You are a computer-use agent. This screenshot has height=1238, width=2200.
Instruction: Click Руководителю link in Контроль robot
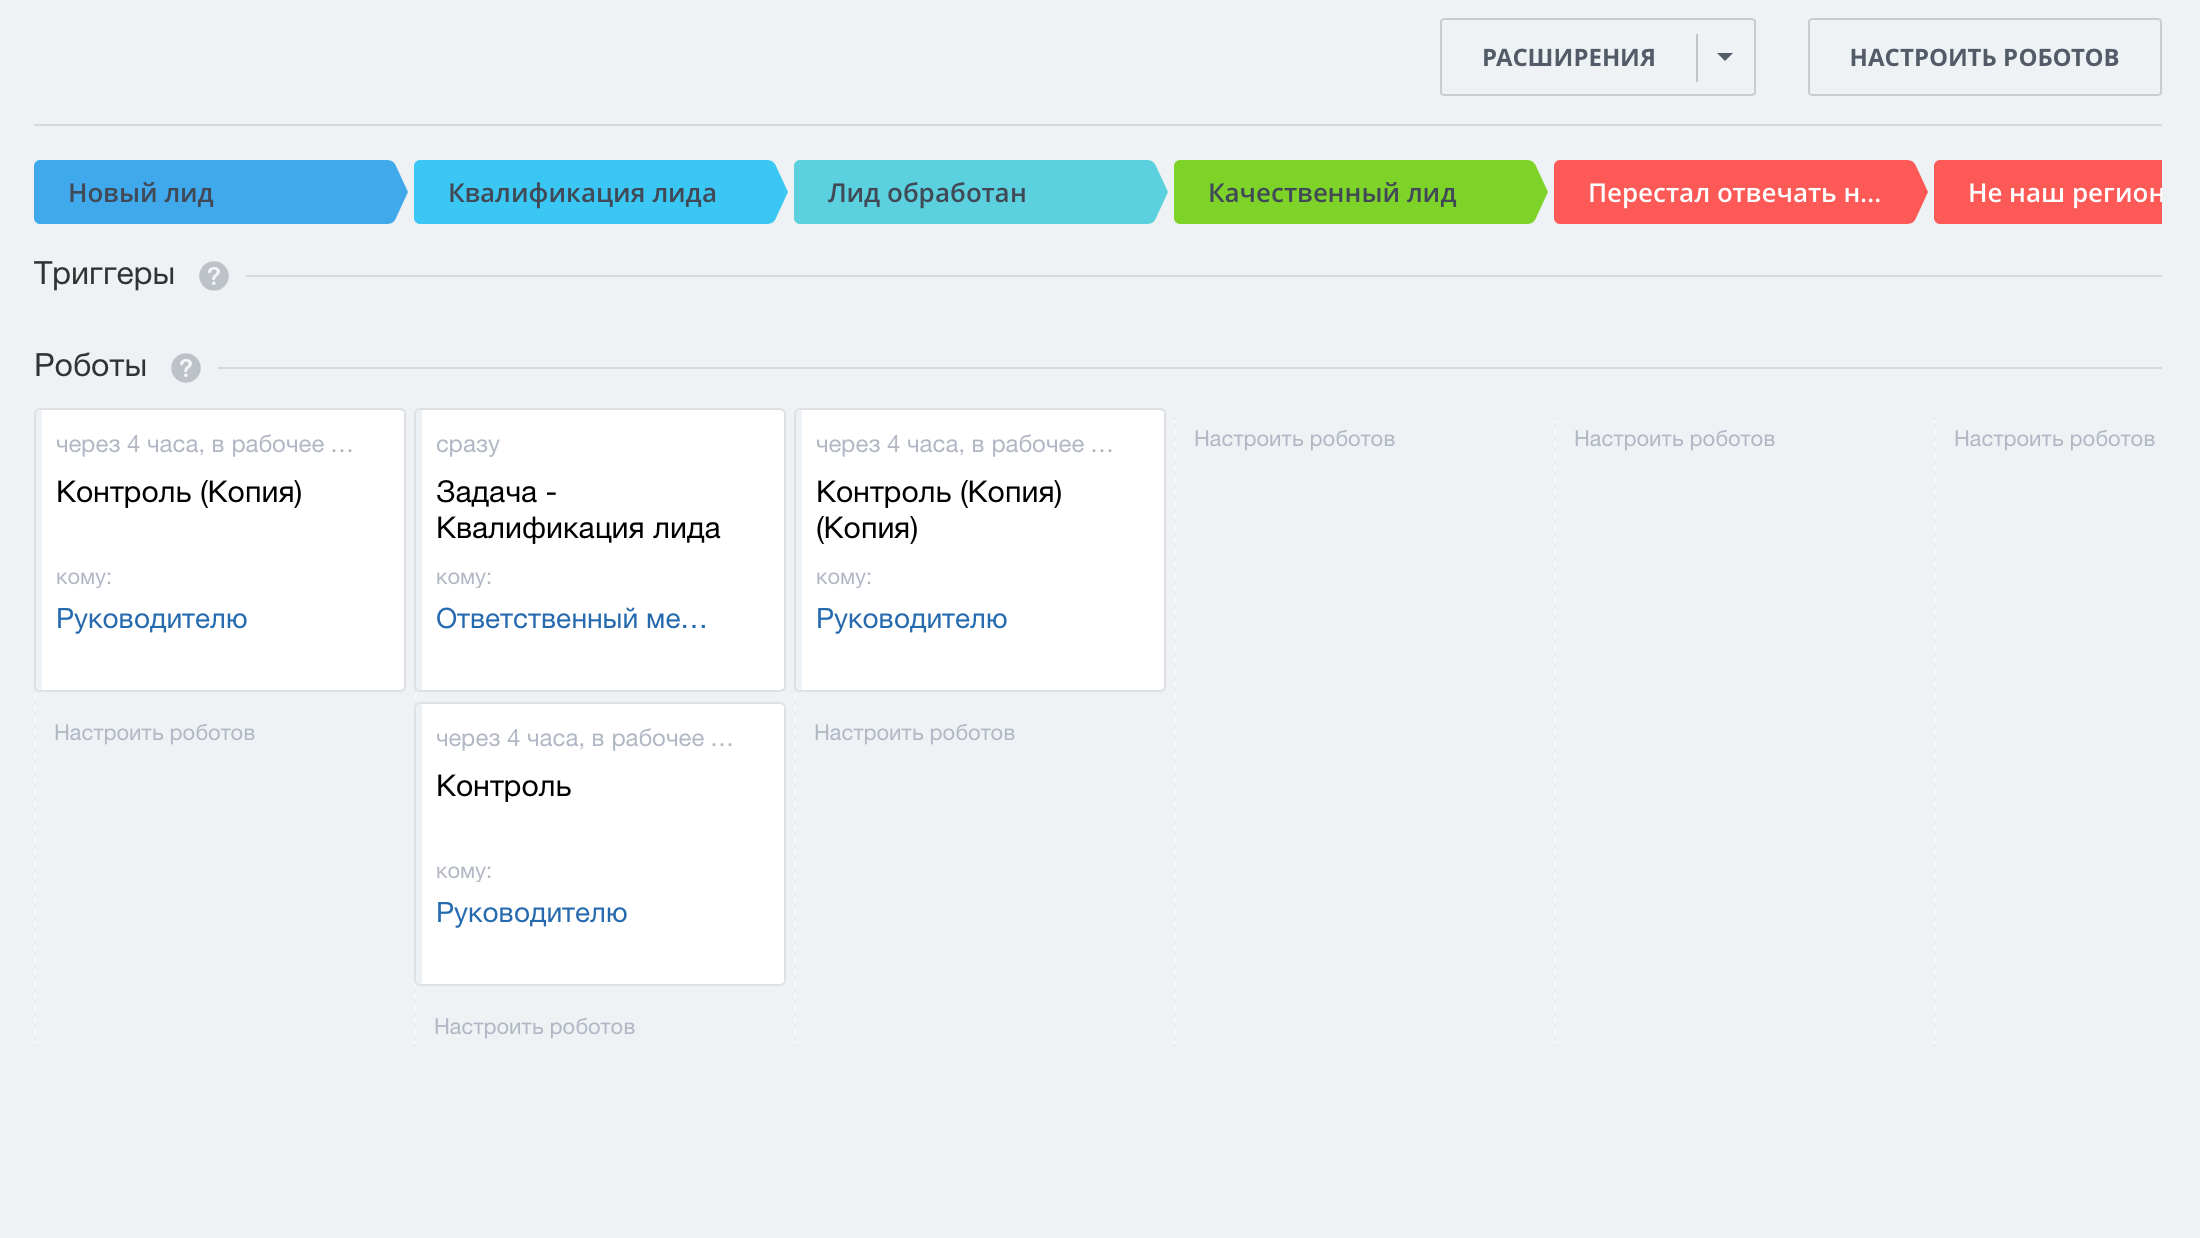pos(531,913)
